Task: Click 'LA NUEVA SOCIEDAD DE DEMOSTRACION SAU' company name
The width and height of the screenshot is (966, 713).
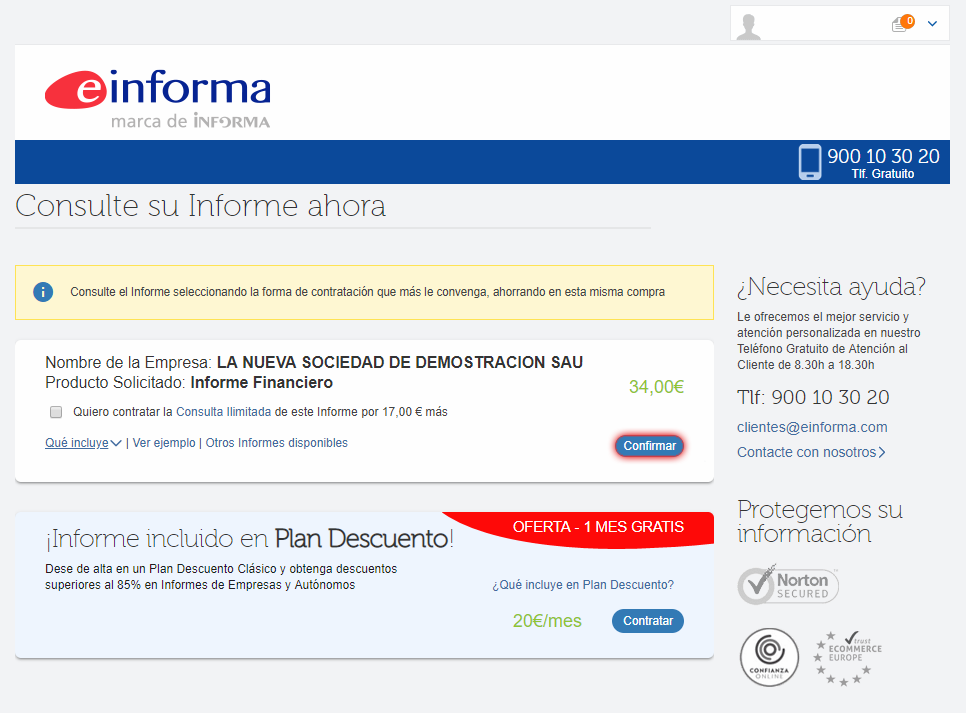Action: click(x=400, y=362)
